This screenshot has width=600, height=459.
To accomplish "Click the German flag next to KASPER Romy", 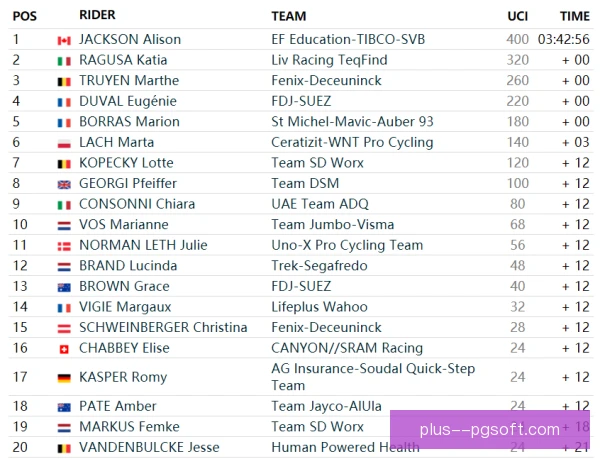I will pyautogui.click(x=64, y=378).
